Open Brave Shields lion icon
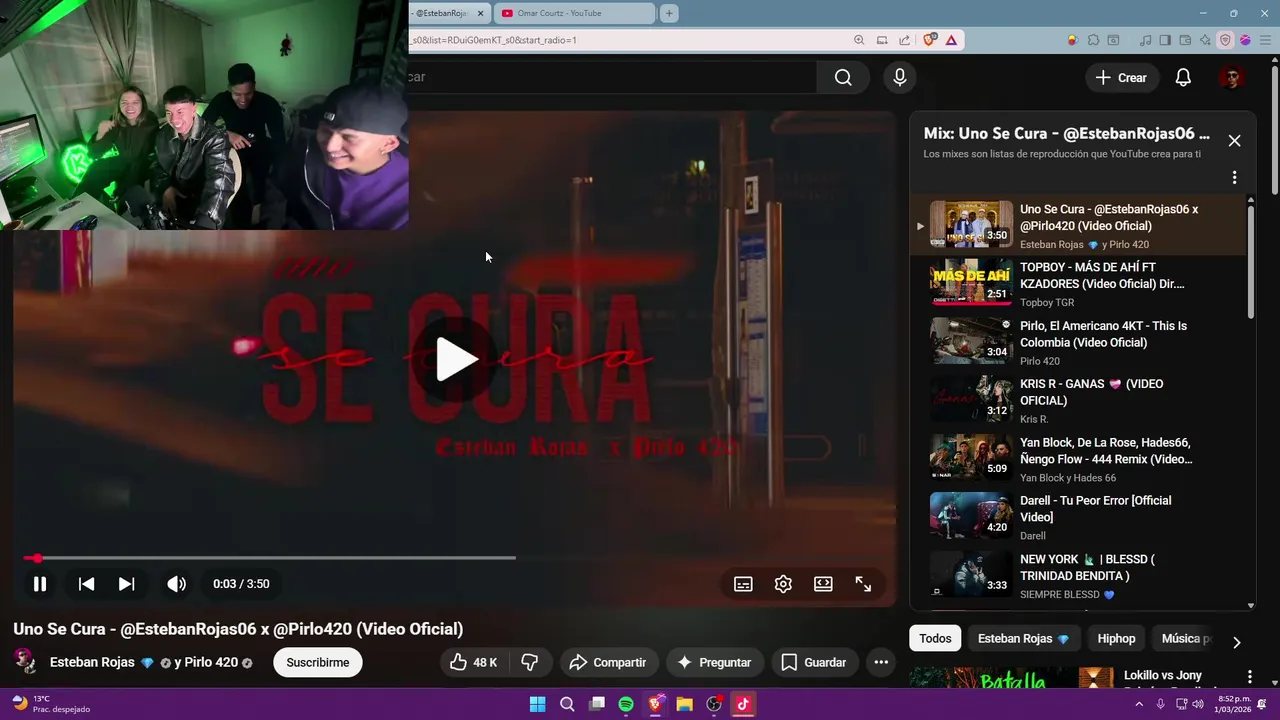This screenshot has width=1280, height=720. tap(930, 40)
